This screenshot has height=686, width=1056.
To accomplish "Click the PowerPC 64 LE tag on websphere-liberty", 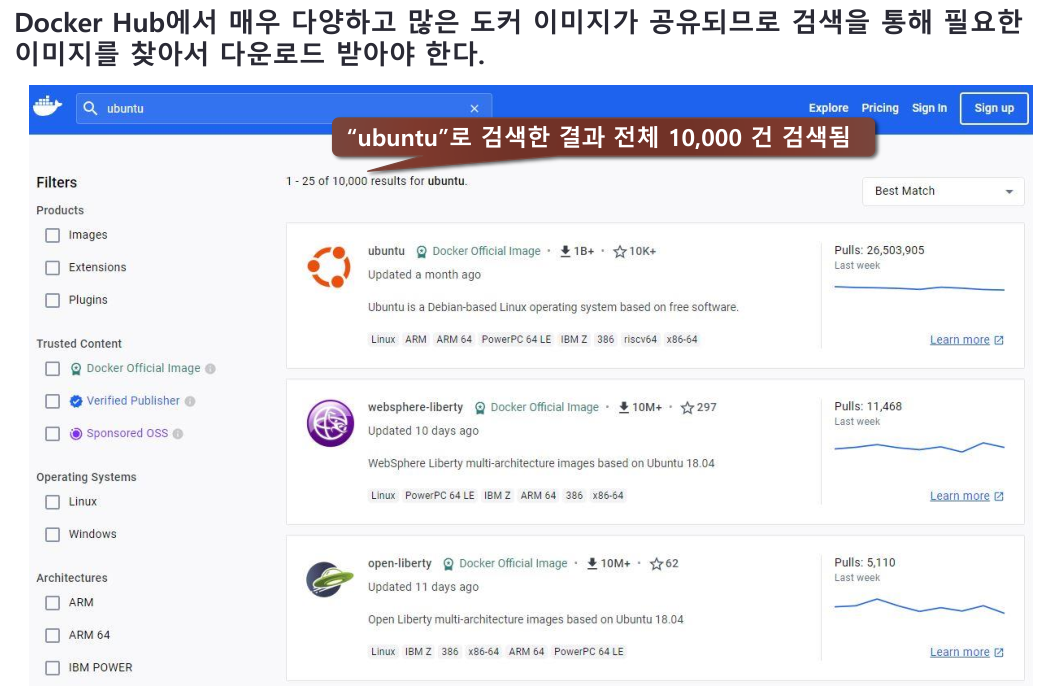I will coord(439,495).
